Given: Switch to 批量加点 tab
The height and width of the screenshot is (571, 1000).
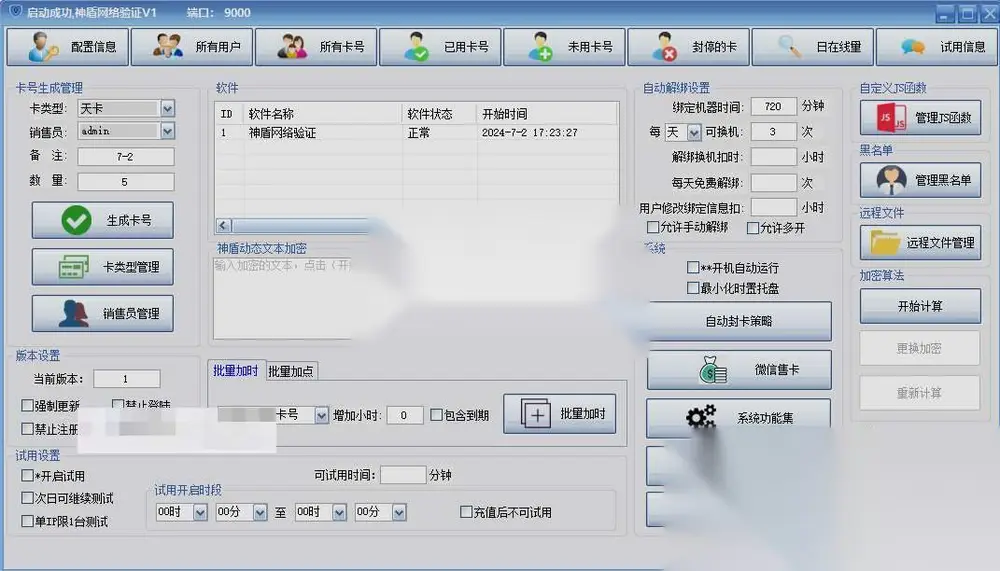Looking at the screenshot, I should (x=291, y=371).
